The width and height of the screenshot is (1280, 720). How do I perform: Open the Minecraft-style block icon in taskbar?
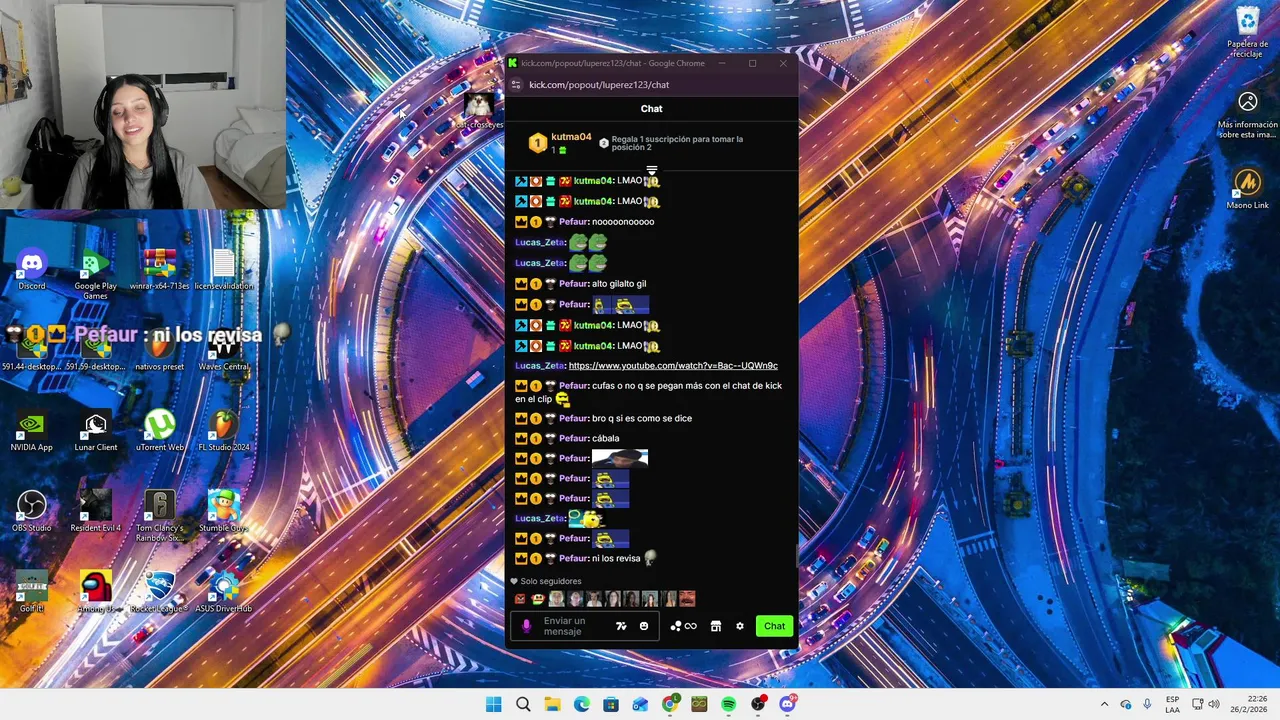(x=699, y=704)
